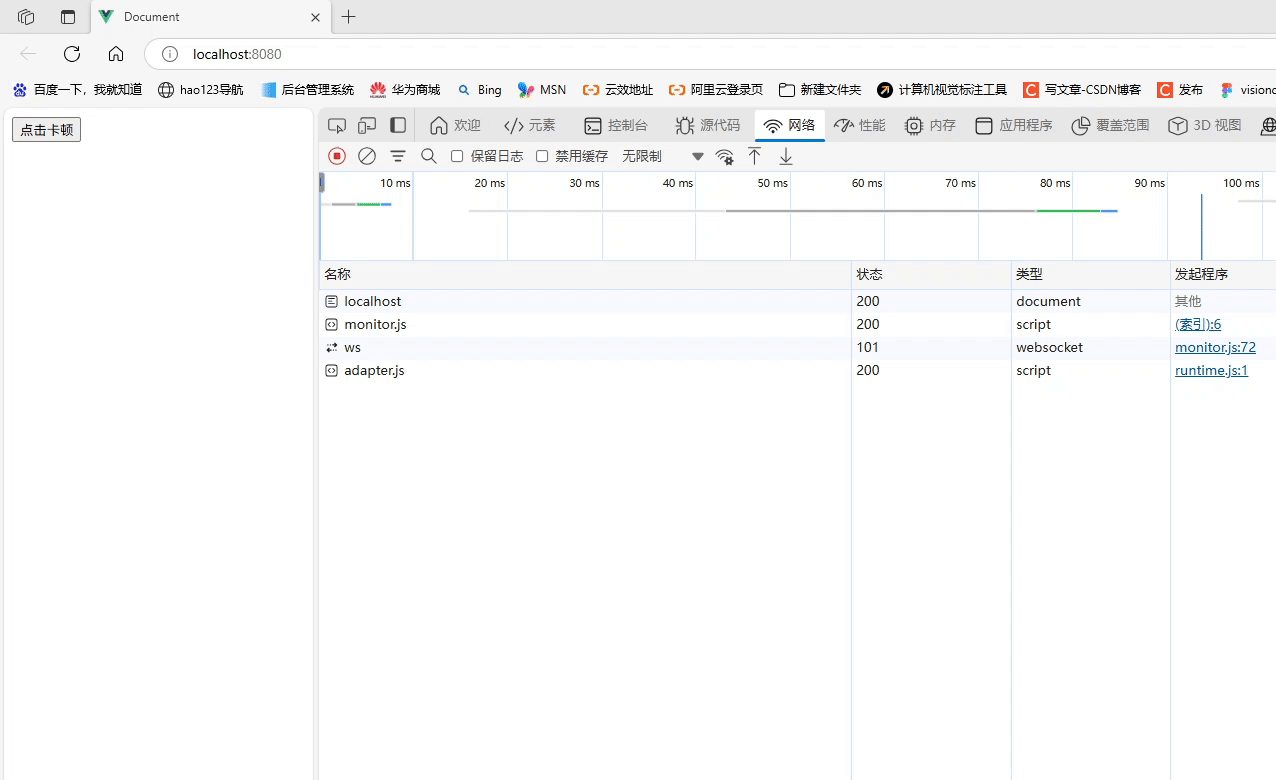The height and width of the screenshot is (780, 1276).
Task: Open the monitor.js:72 initiator link
Action: (x=1215, y=347)
